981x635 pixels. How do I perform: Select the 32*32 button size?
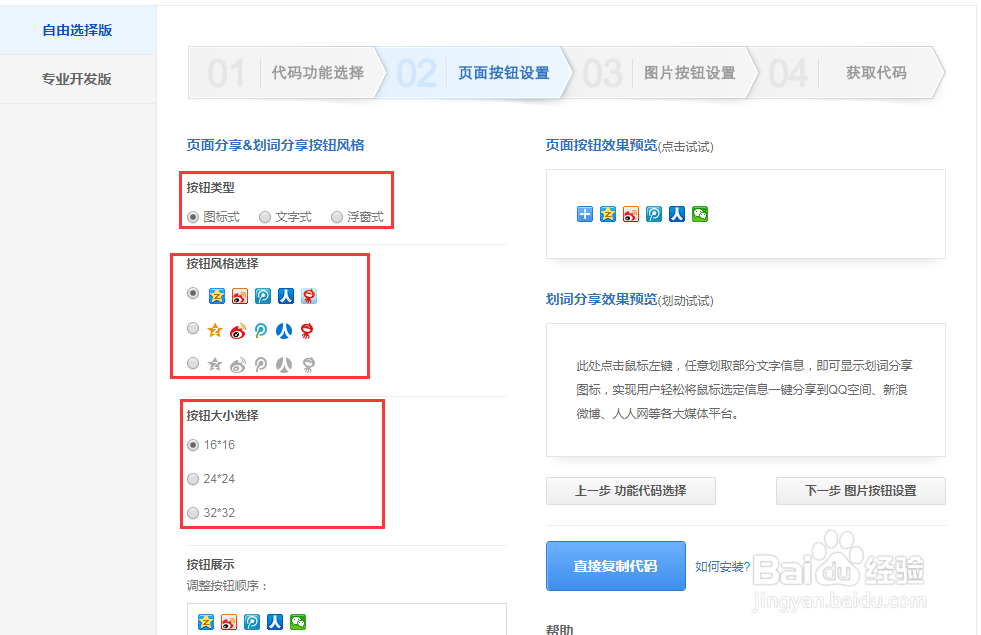pyautogui.click(x=192, y=512)
